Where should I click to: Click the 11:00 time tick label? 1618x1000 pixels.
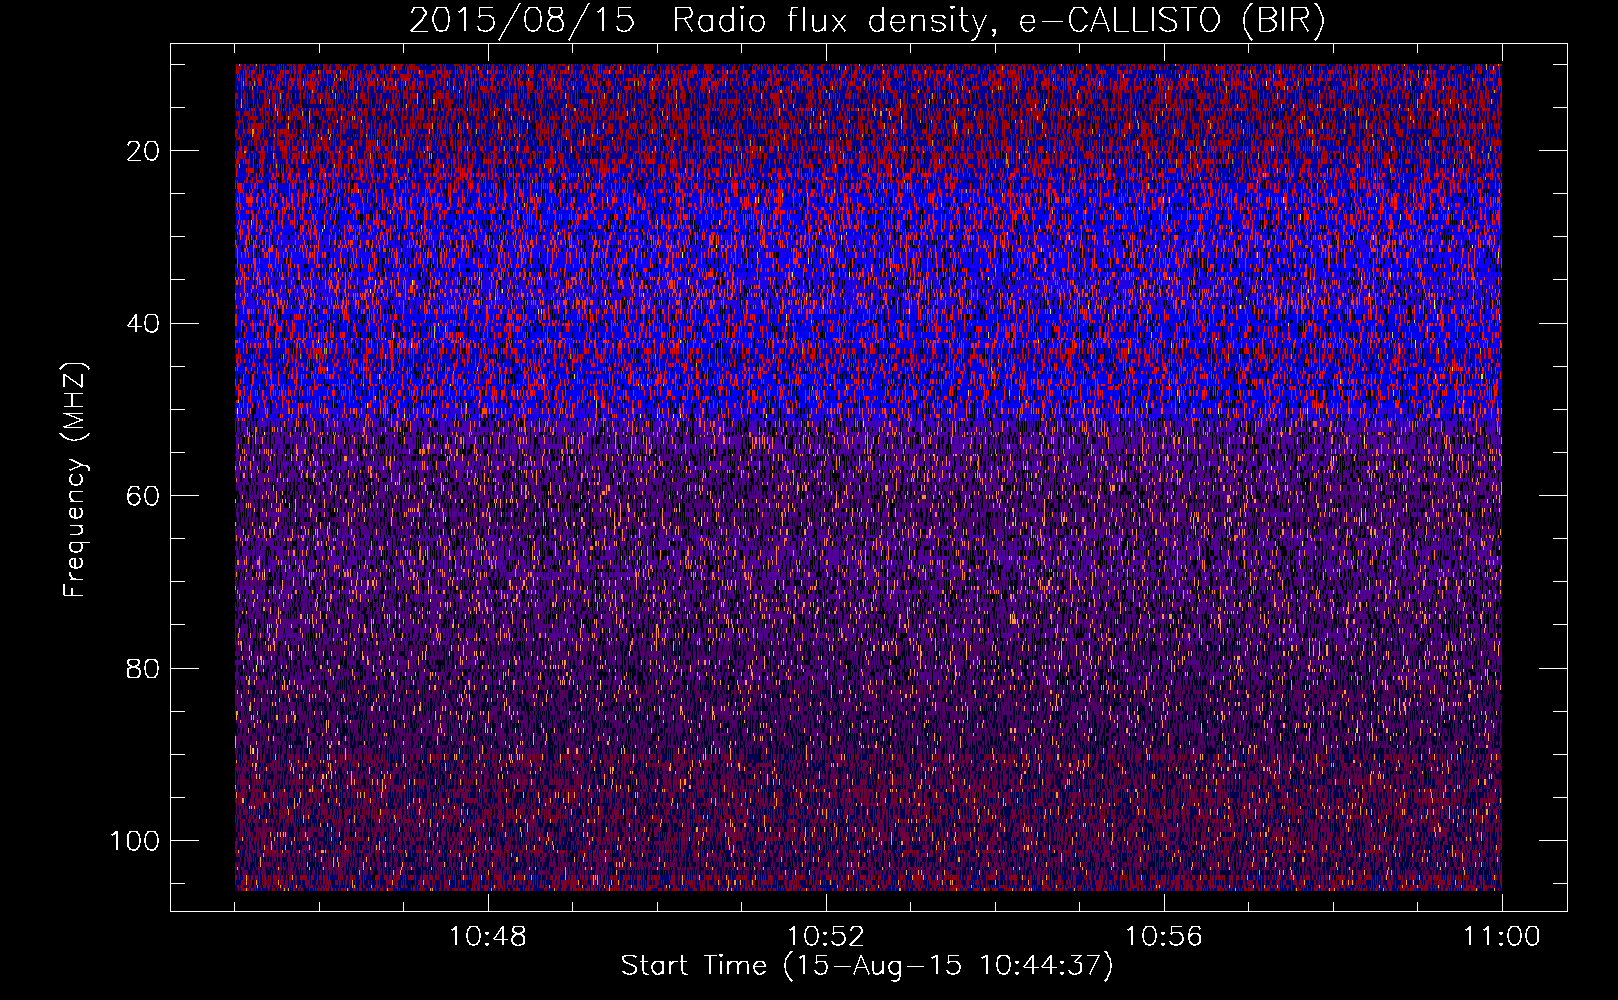tap(1502, 937)
